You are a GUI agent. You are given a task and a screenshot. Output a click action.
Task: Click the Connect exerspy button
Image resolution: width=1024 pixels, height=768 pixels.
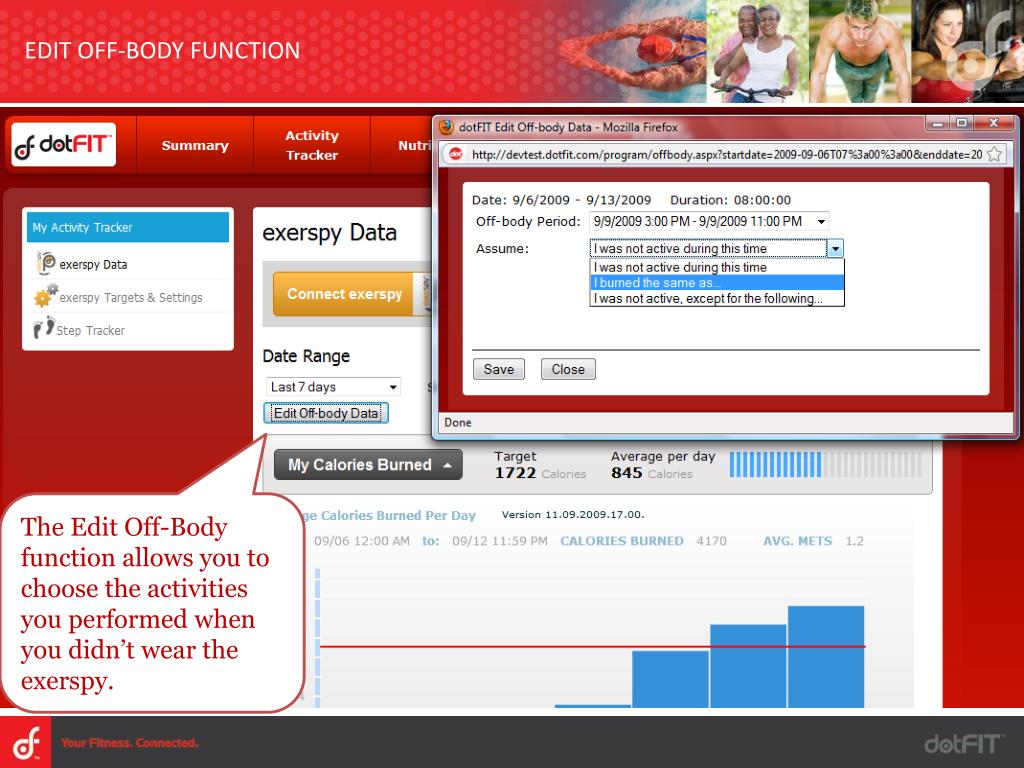344,294
